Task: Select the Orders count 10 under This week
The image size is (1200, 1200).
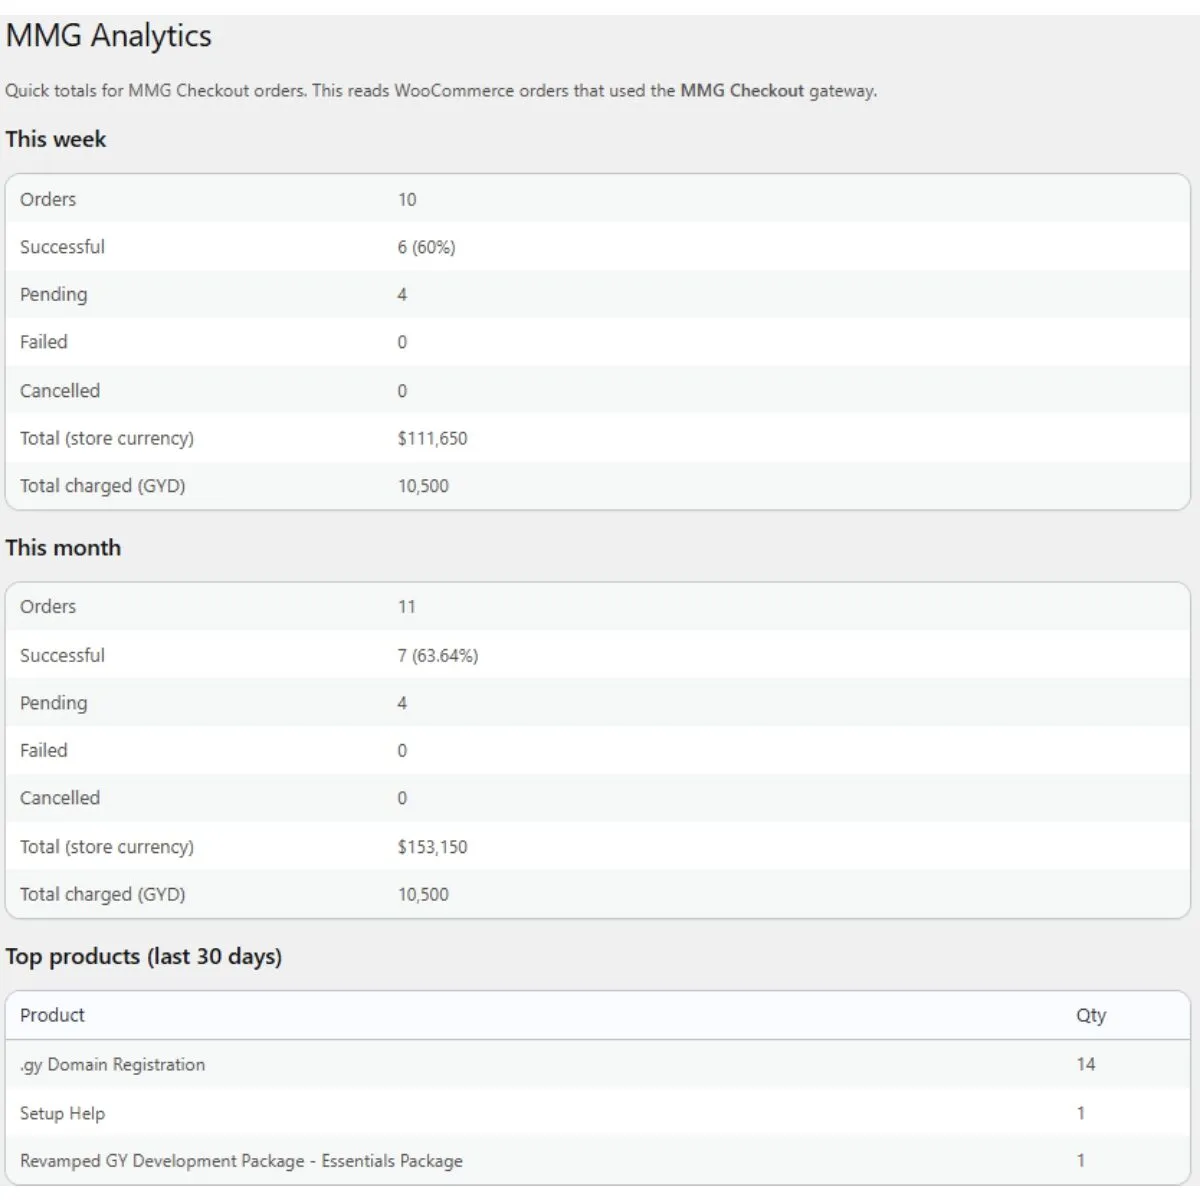Action: coord(407,199)
